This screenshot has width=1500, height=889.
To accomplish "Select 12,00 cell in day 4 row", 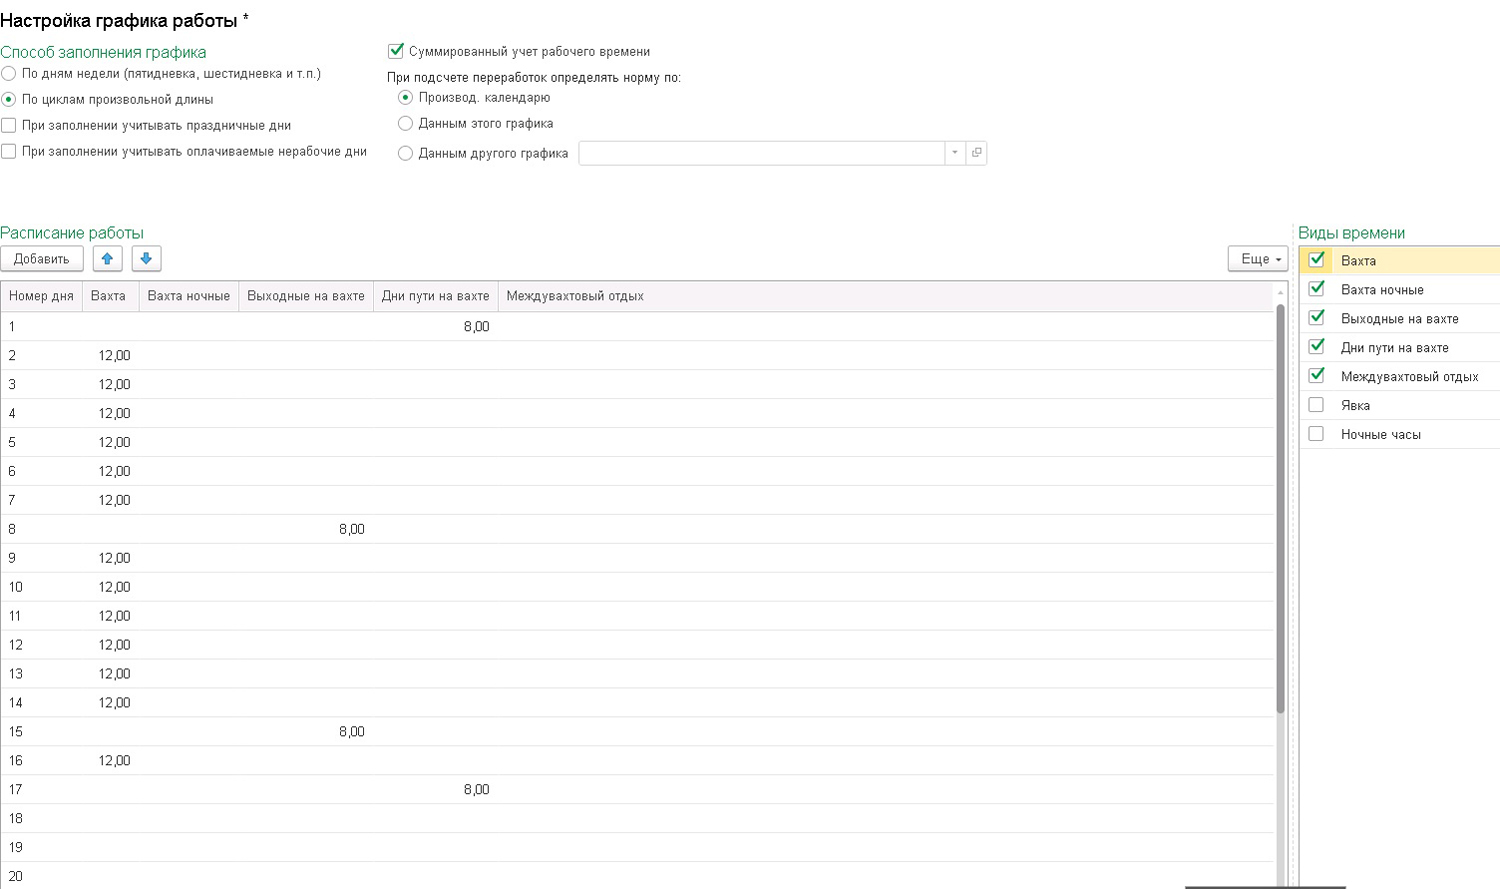I will point(110,414).
